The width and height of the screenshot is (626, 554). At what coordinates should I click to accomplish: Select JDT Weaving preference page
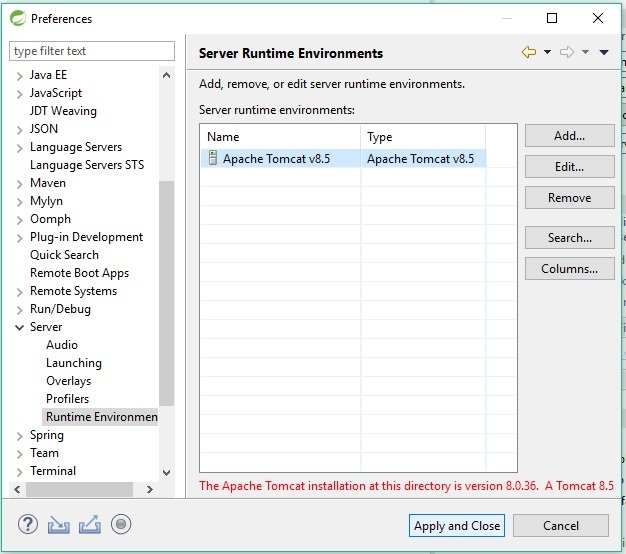tap(63, 111)
